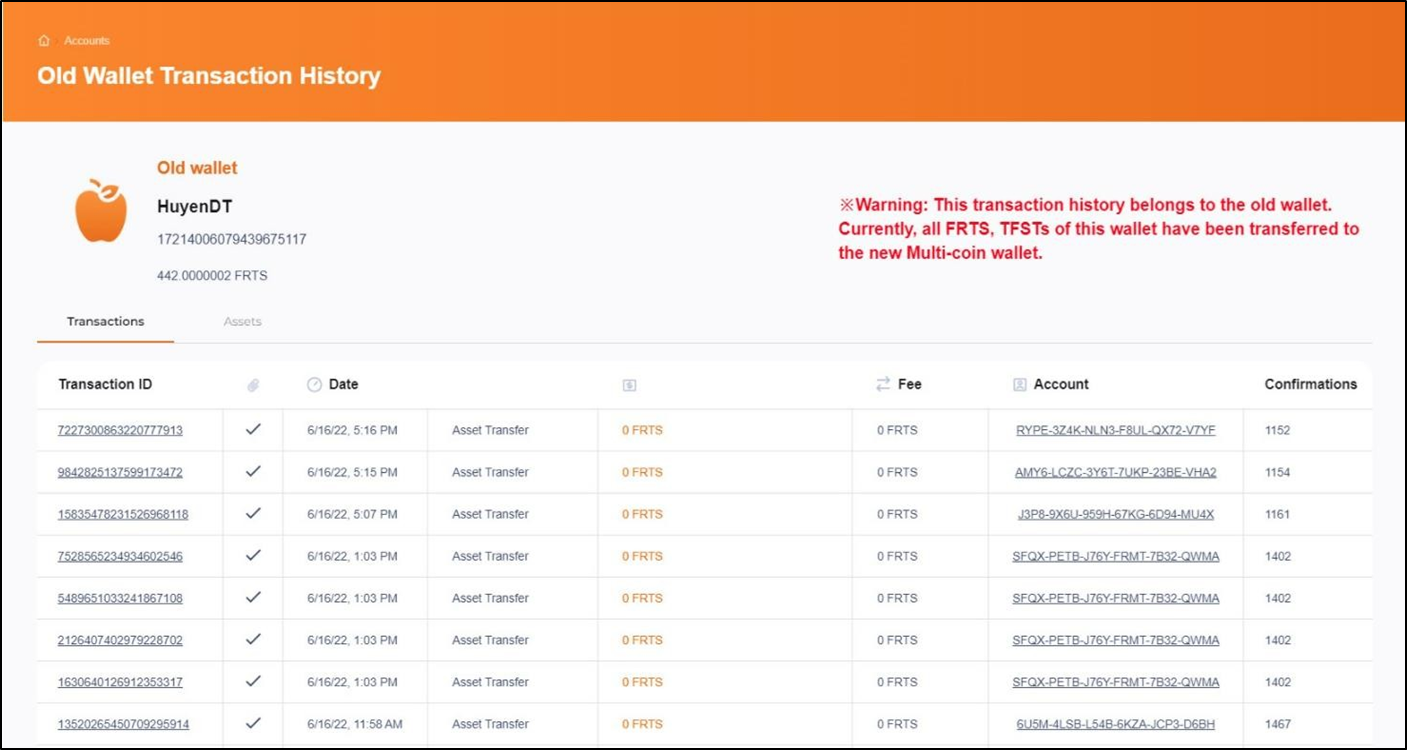Click the Confirmations column header
The height and width of the screenshot is (750, 1407).
coord(1310,384)
